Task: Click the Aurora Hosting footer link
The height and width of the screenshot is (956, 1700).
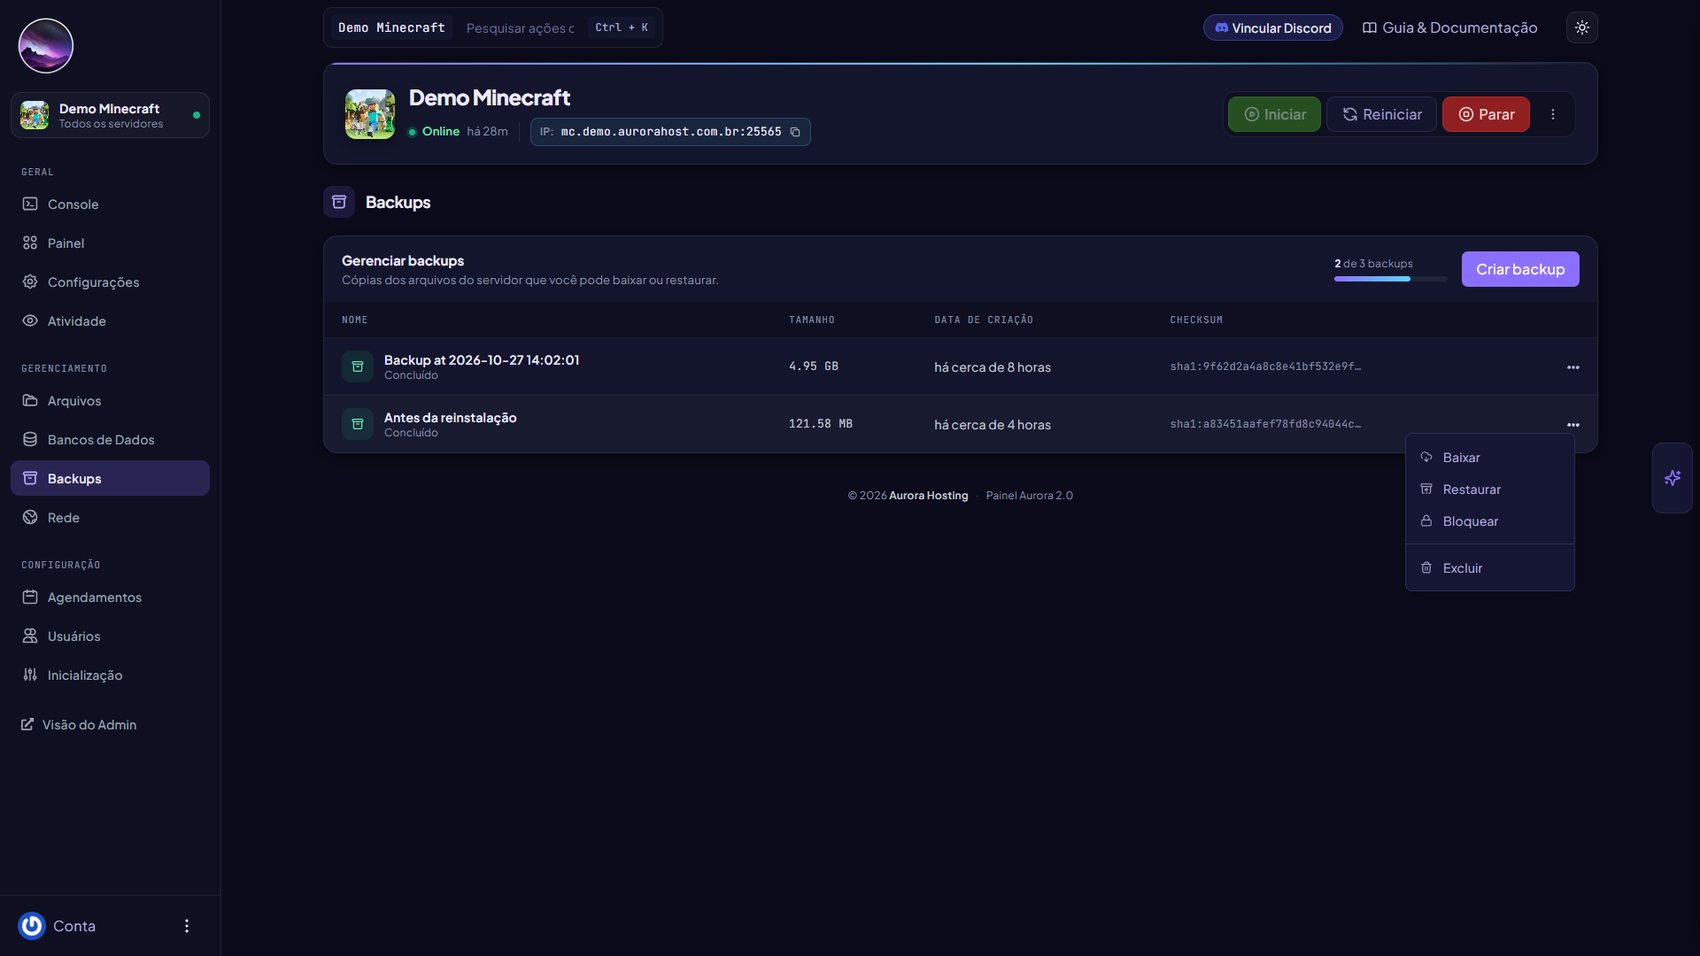Action: (x=928, y=496)
